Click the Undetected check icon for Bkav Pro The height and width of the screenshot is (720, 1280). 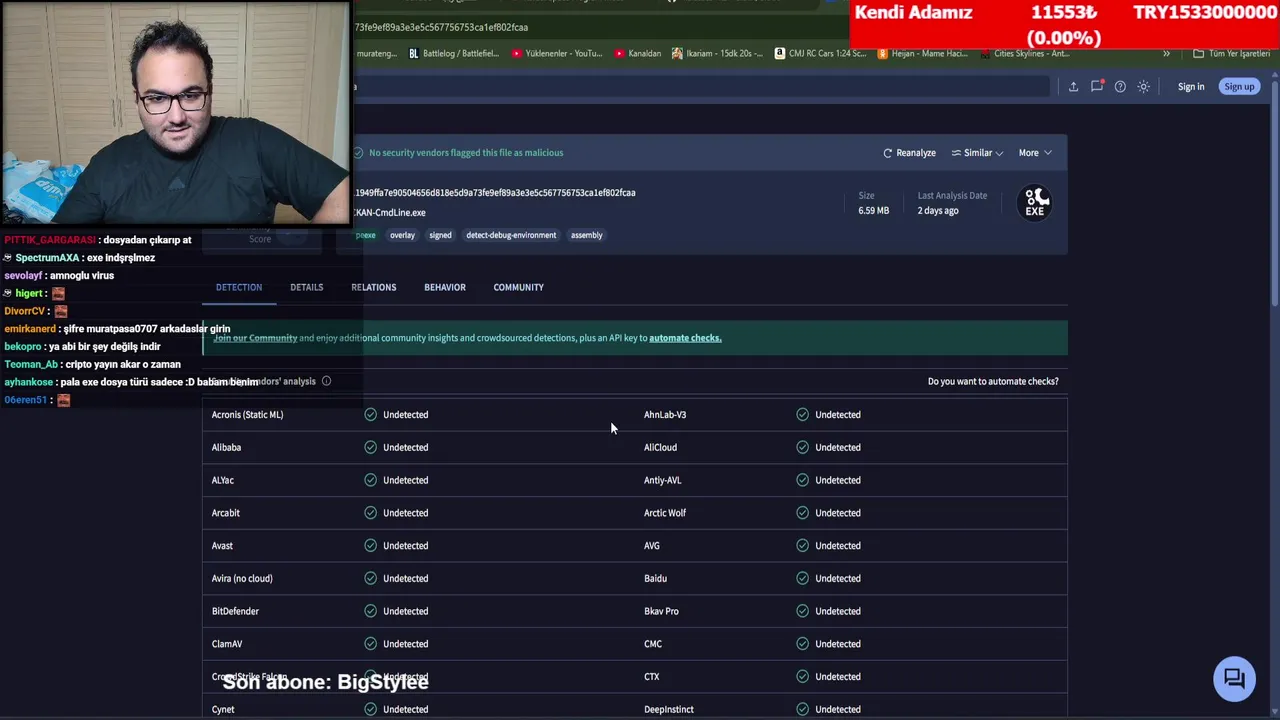click(x=802, y=611)
